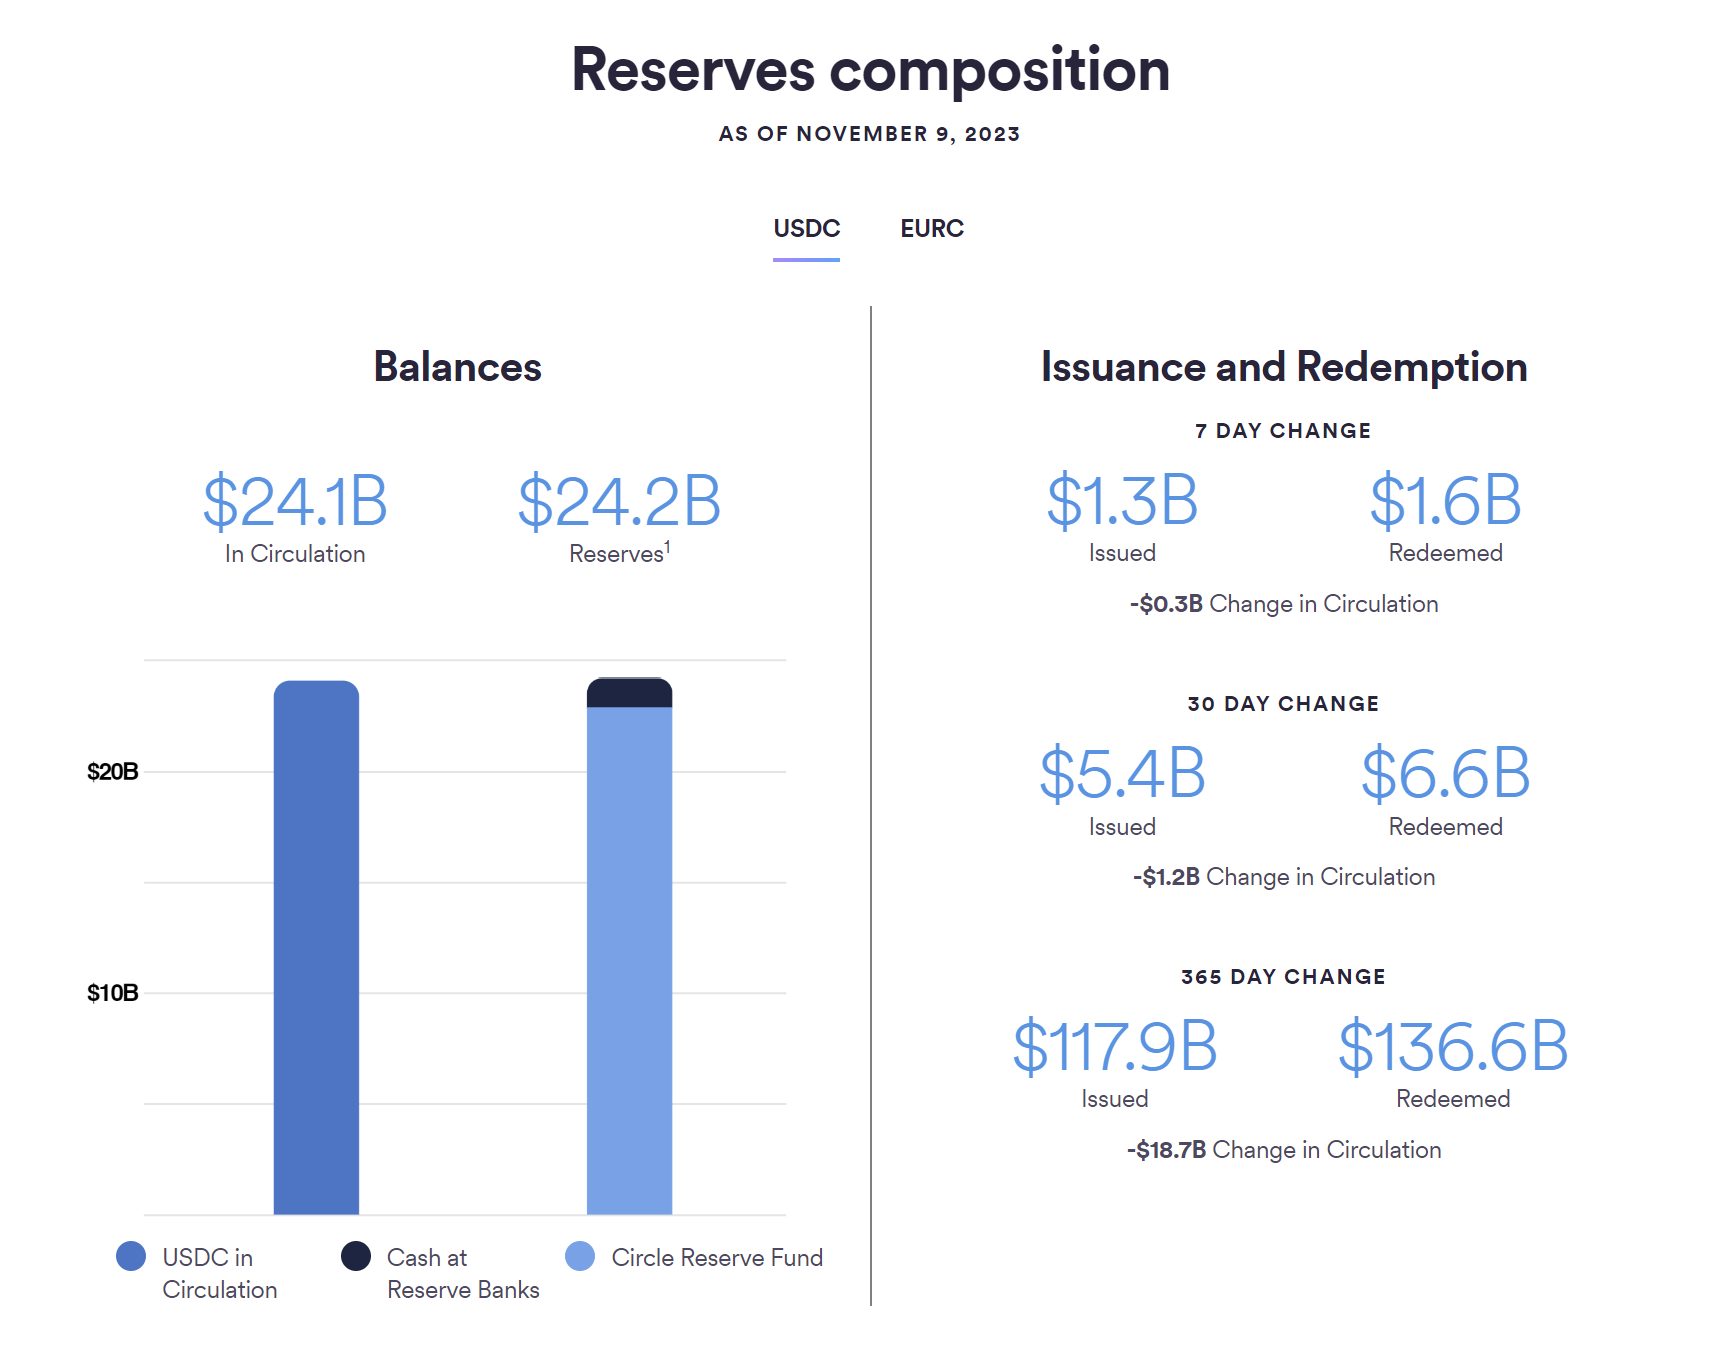
Task: Click the USDC in Circulation legend dot
Action: point(131,1257)
